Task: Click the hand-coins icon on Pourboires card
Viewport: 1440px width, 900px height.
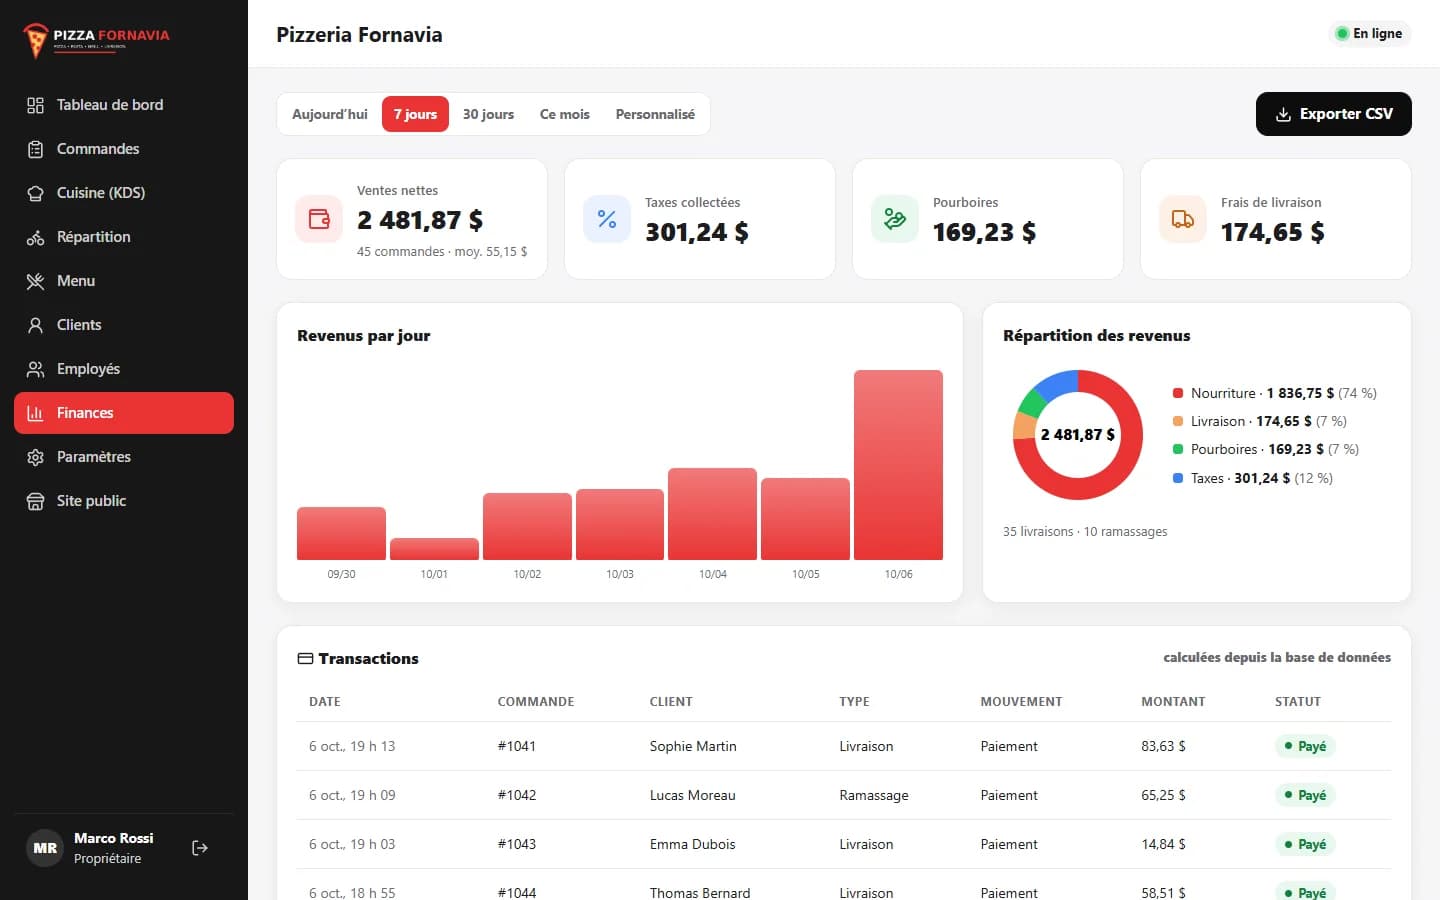Action: click(895, 219)
